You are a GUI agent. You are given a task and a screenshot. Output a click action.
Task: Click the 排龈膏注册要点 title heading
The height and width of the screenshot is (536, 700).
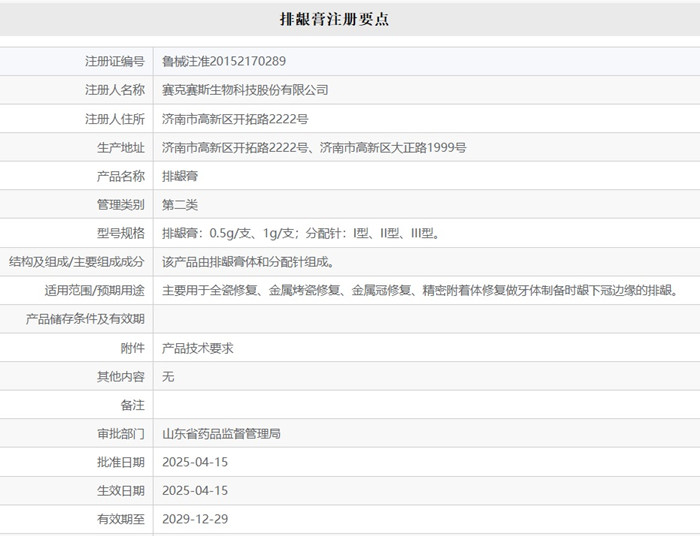pyautogui.click(x=349, y=19)
